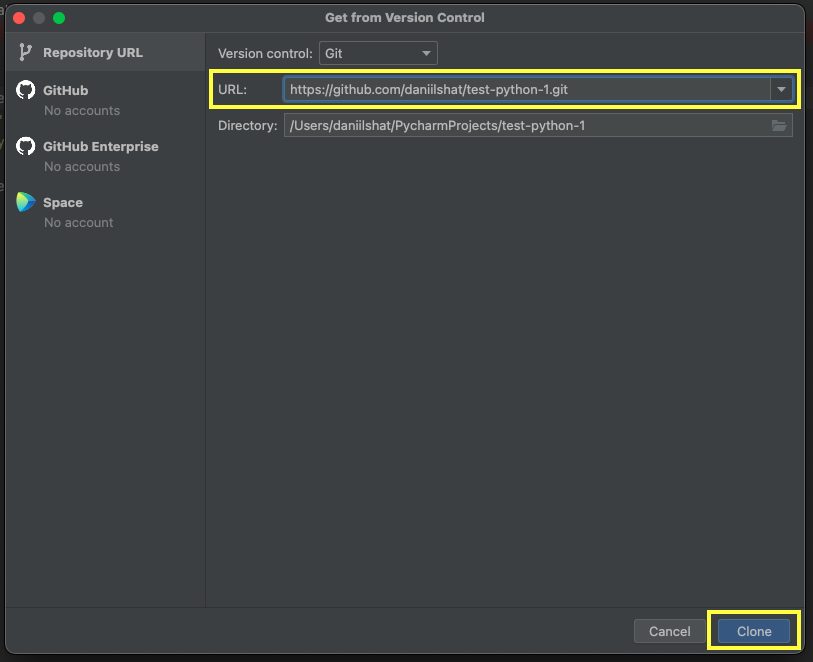
Task: Focus the repository URL input field
Action: tap(526, 89)
